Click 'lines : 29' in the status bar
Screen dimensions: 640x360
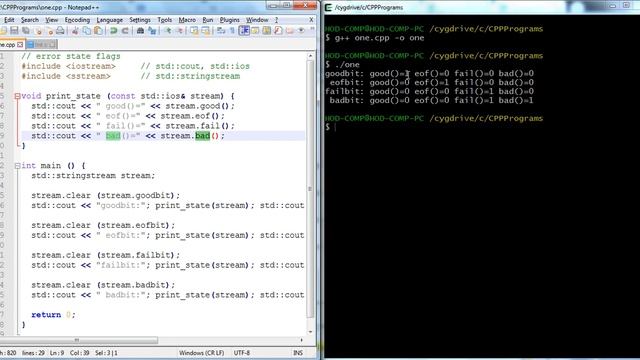[33, 353]
